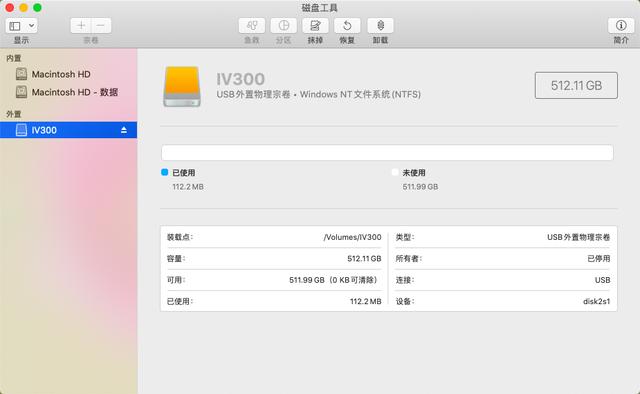Click the white 未使用 legend swatch
Image resolution: width=640 pixels, height=394 pixels.
point(395,172)
